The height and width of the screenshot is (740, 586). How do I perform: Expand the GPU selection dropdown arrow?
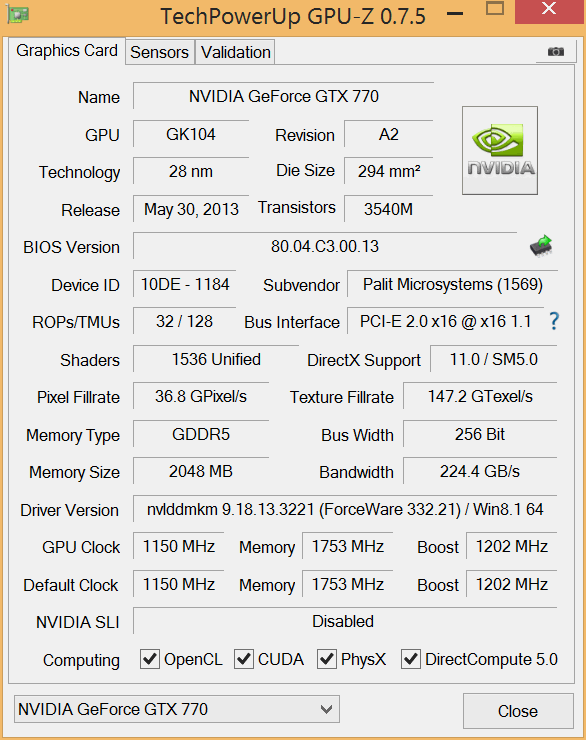tap(326, 709)
